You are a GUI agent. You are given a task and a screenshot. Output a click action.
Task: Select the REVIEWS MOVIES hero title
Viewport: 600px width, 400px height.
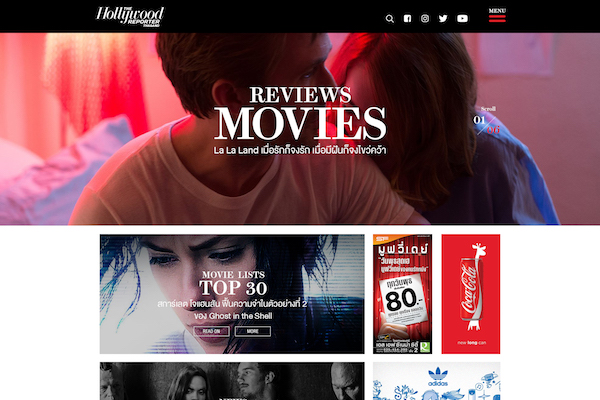coord(300,114)
